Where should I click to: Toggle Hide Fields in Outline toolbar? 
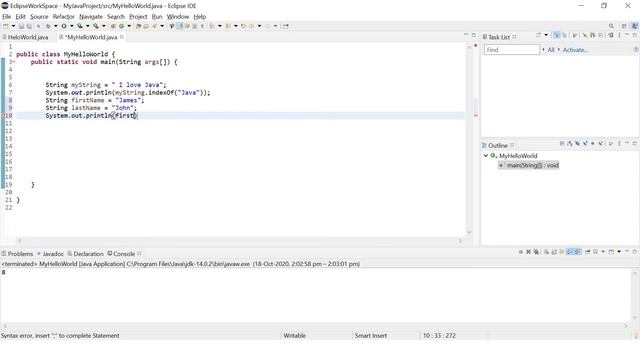point(578,144)
